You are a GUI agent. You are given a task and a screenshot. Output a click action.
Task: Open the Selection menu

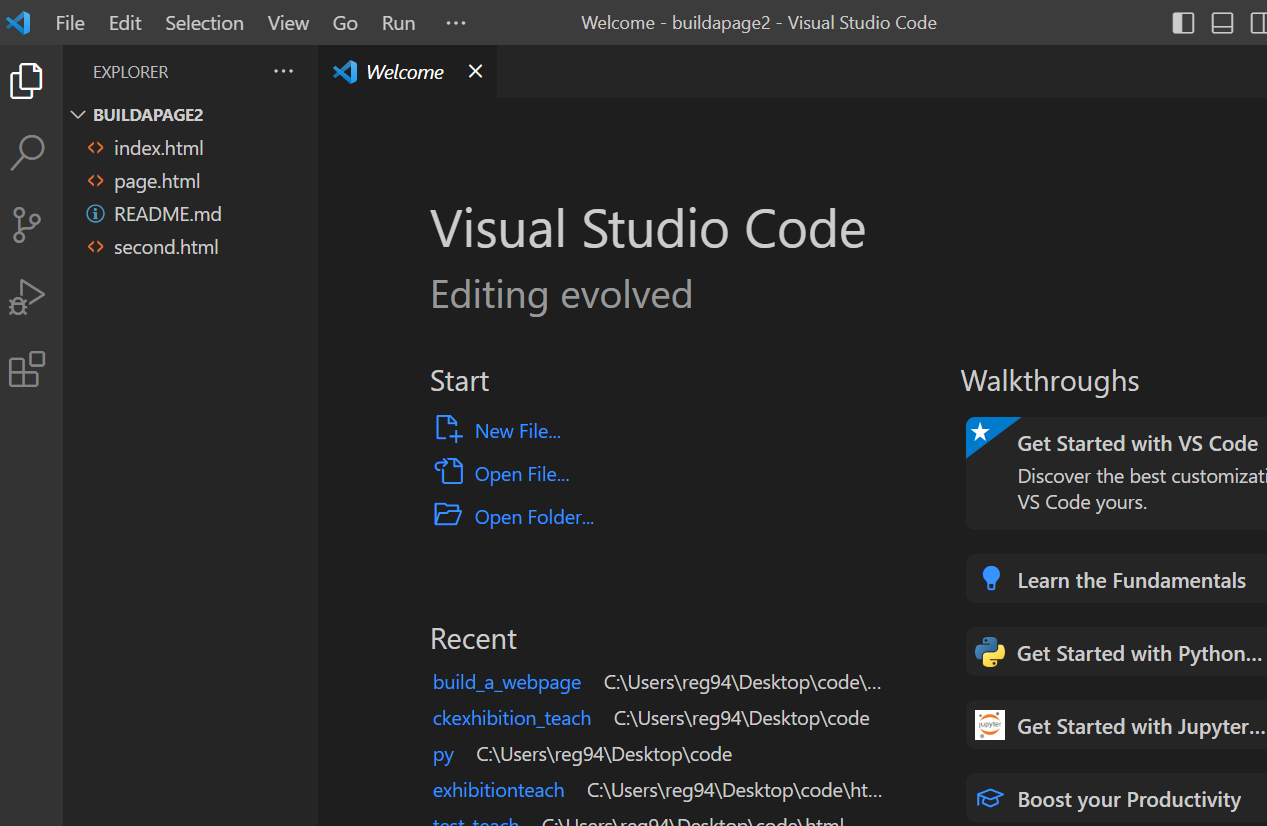point(205,22)
